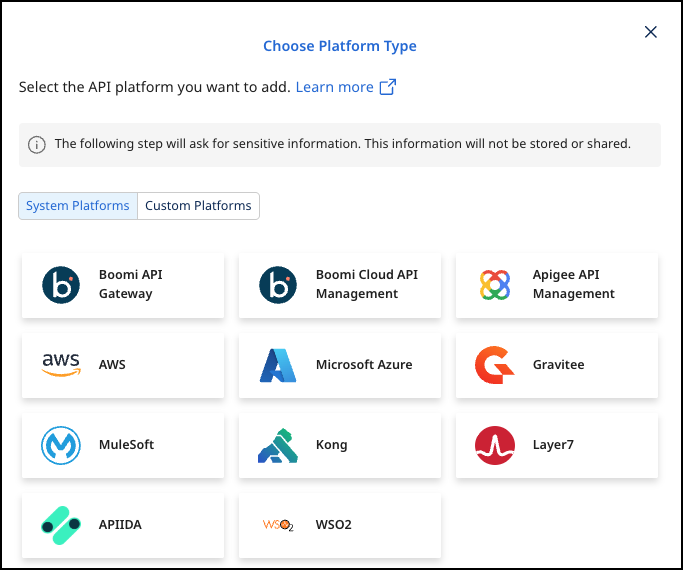
Task: Click the info circle icon in the notice
Action: pyautogui.click(x=37, y=145)
